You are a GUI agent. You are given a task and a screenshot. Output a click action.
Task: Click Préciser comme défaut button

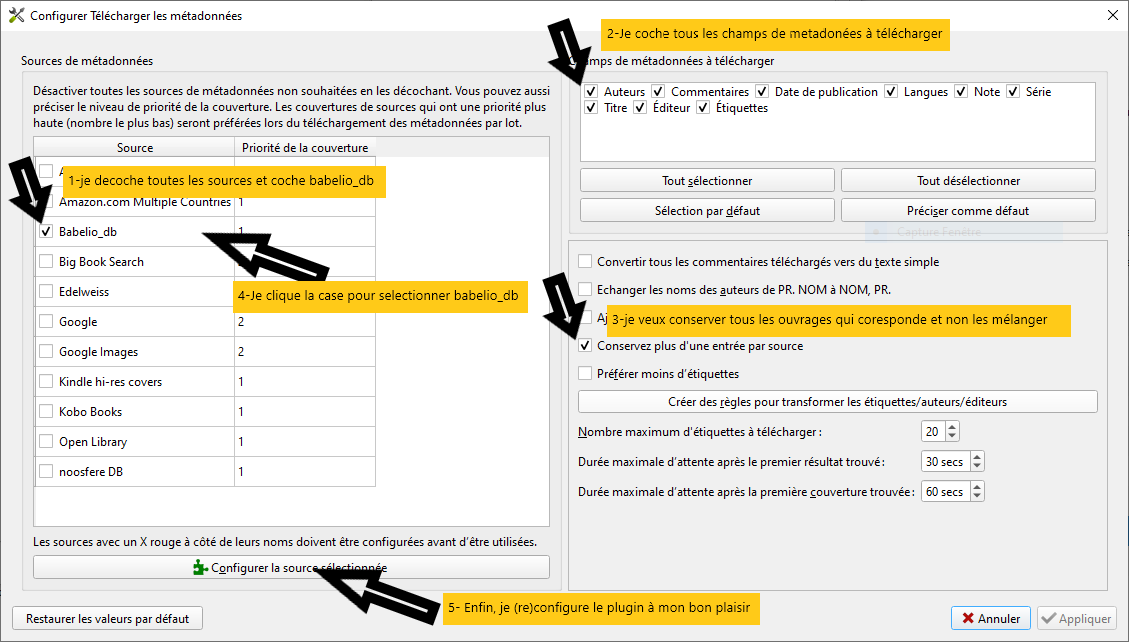[968, 211]
